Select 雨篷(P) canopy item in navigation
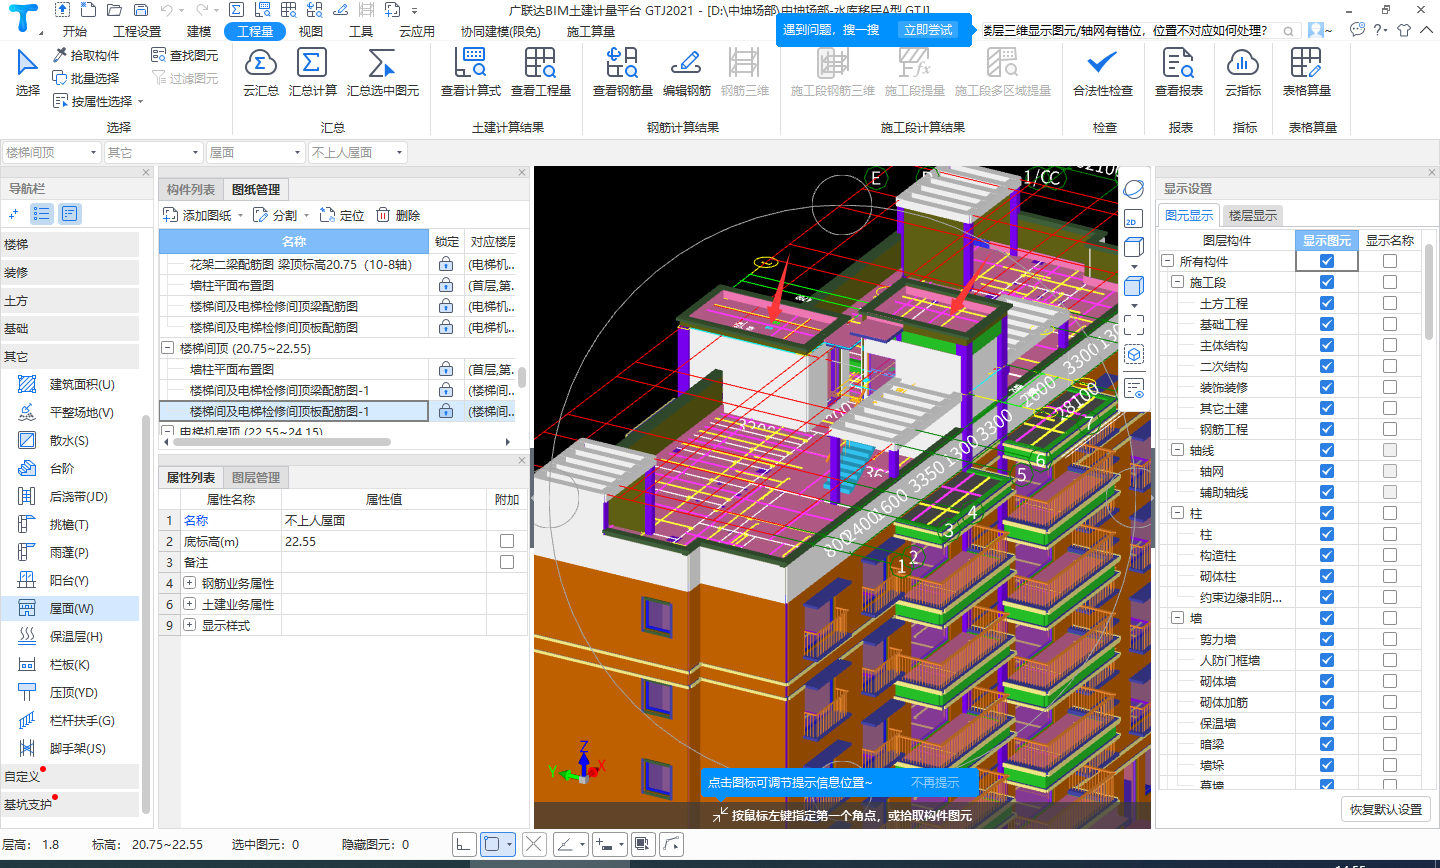The height and width of the screenshot is (868, 1440). 70,552
